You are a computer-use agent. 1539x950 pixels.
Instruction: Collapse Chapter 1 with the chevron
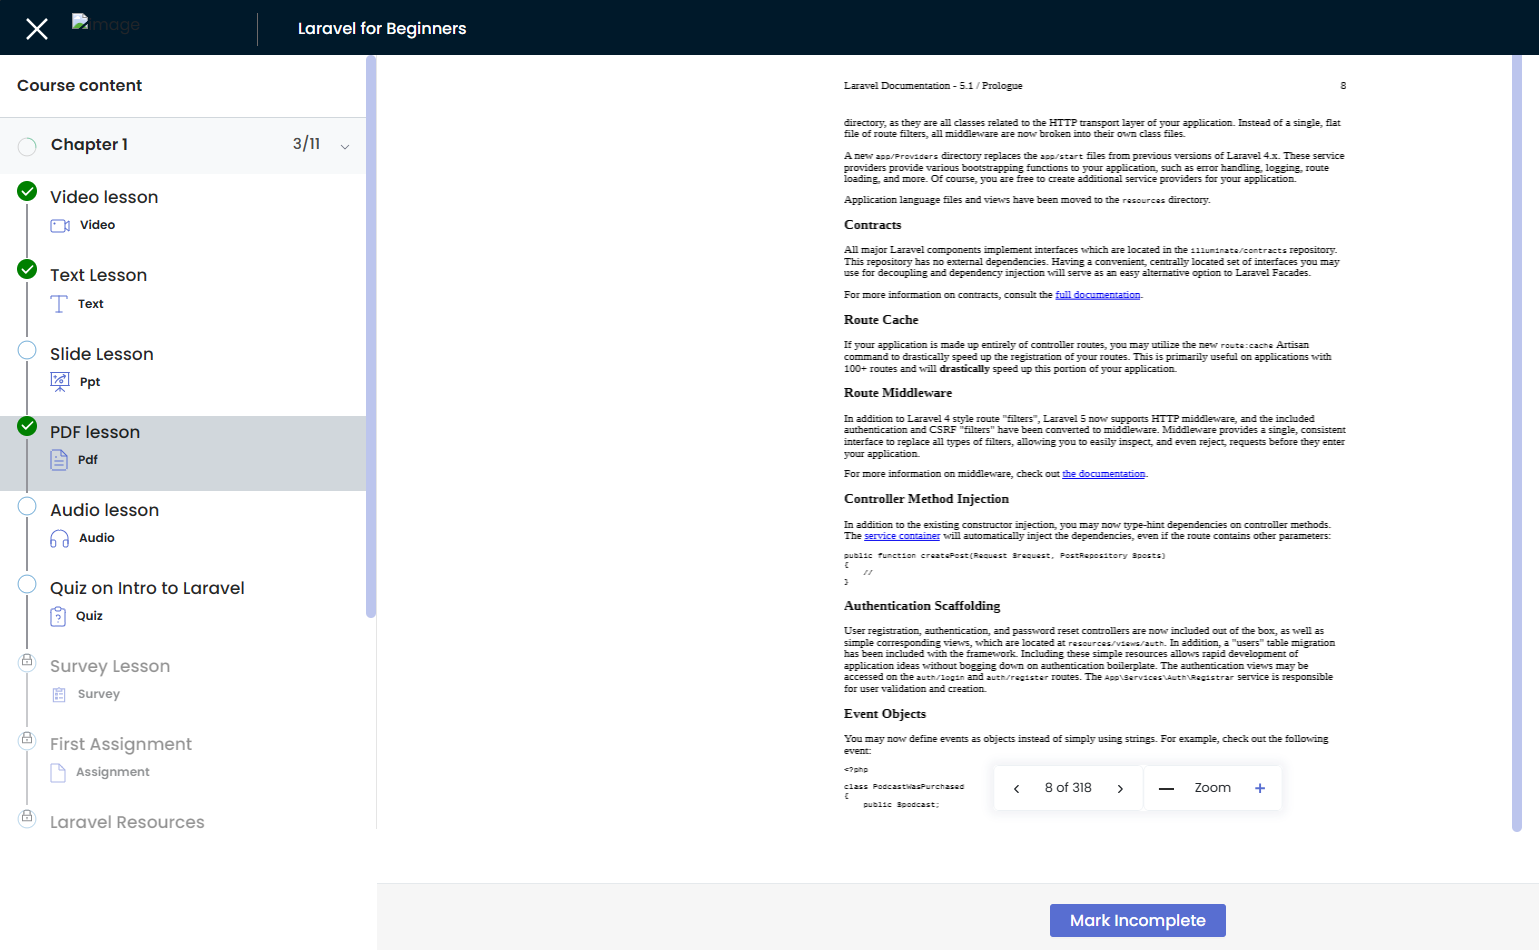click(345, 147)
